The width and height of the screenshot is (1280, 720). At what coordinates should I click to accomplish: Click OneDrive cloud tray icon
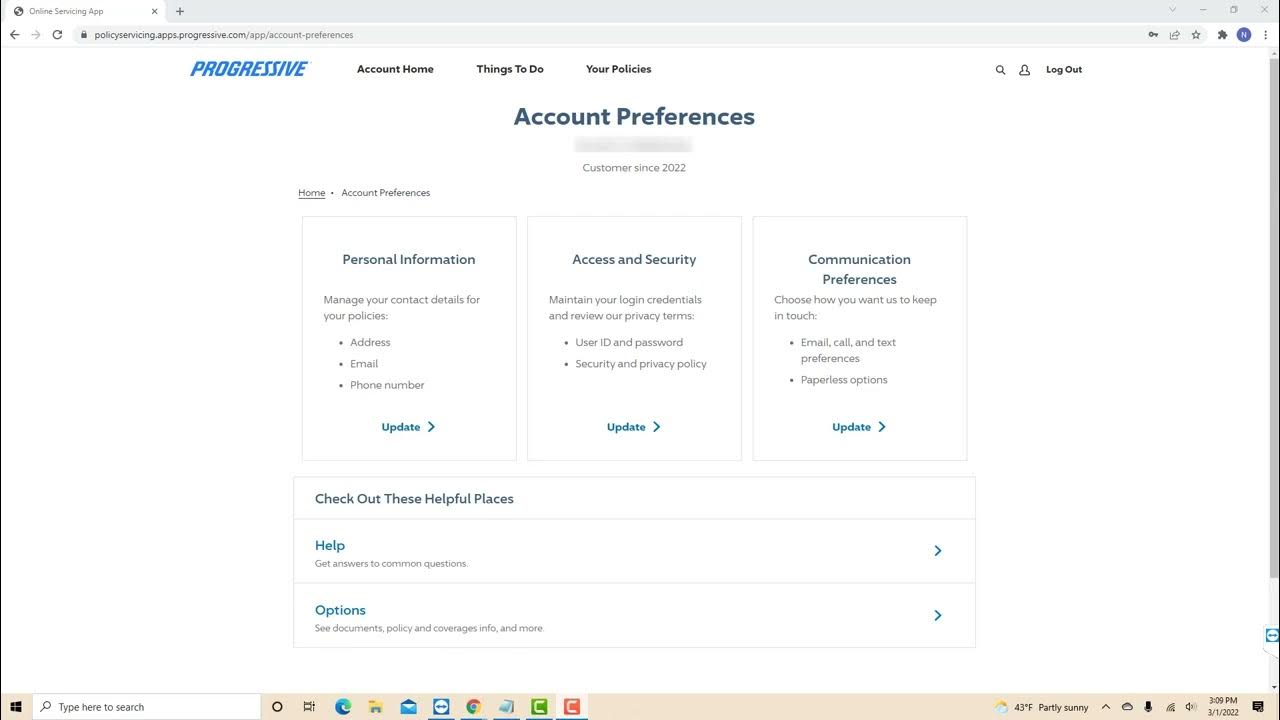click(1127, 707)
